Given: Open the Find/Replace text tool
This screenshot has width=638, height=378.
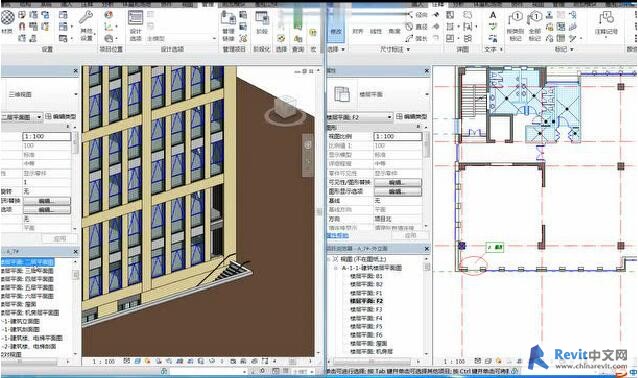Looking at the screenshot, I should pos(493,38).
